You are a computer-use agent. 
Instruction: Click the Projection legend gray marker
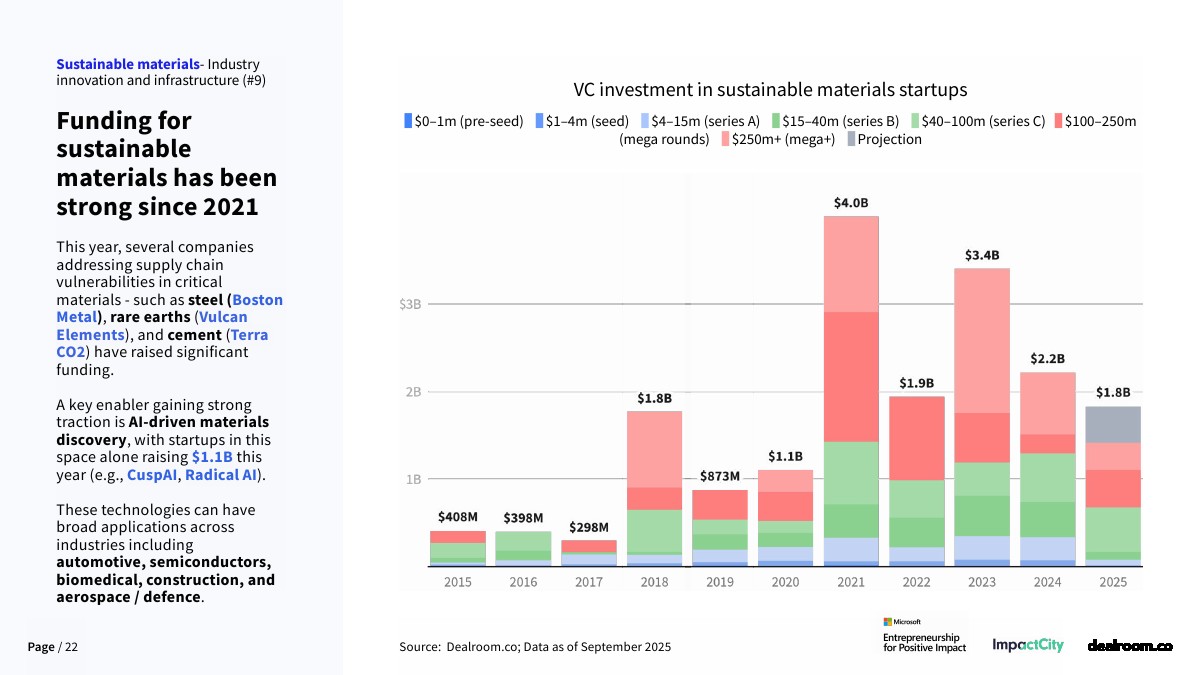[852, 139]
